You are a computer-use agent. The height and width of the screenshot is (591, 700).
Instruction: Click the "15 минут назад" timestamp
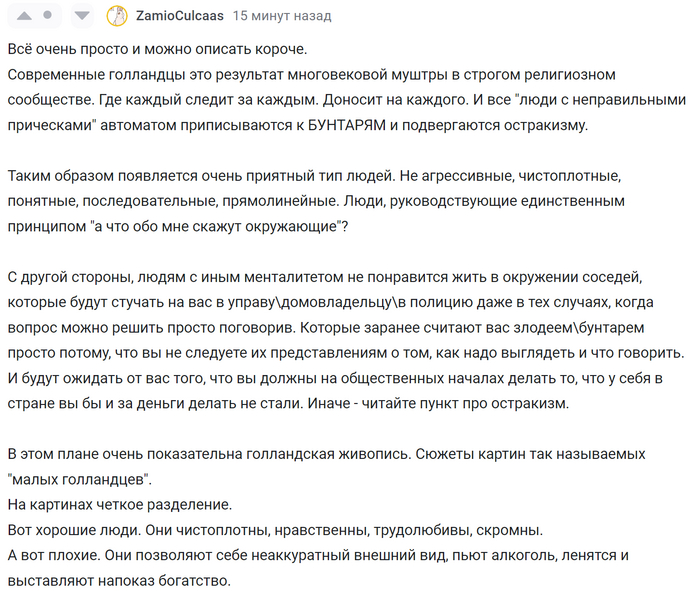[x=281, y=17]
